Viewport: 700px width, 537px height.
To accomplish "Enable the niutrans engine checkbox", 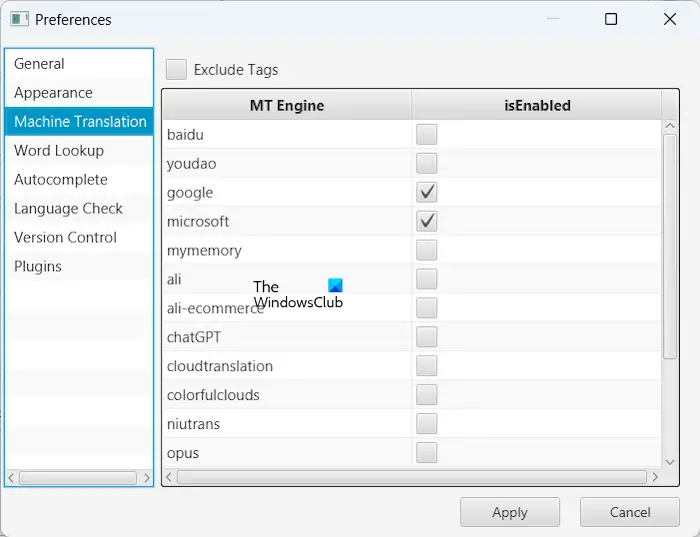I will [426, 424].
